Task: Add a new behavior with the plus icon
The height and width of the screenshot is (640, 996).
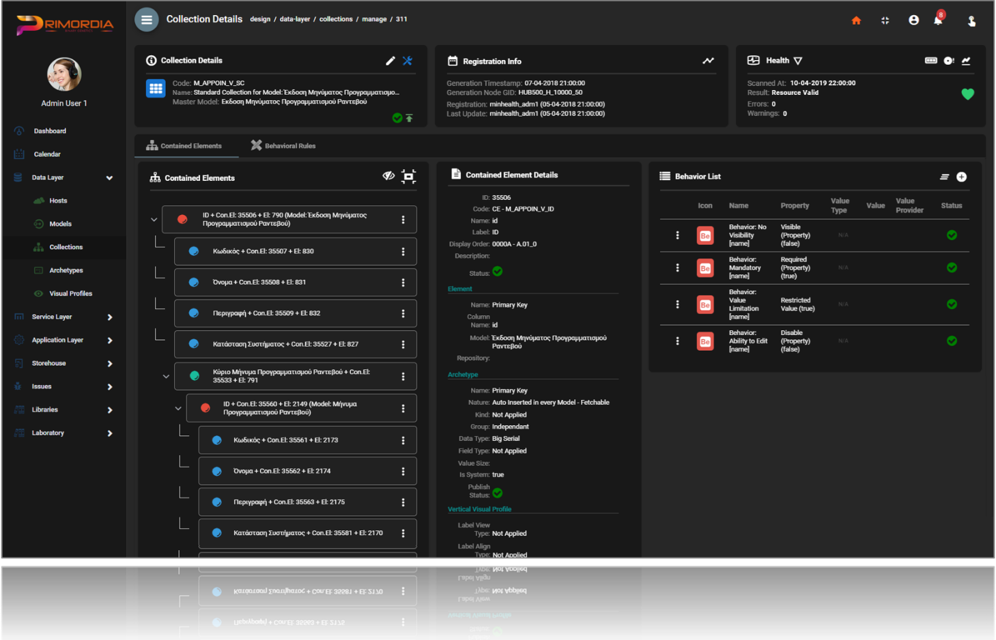Action: pyautogui.click(x=962, y=177)
